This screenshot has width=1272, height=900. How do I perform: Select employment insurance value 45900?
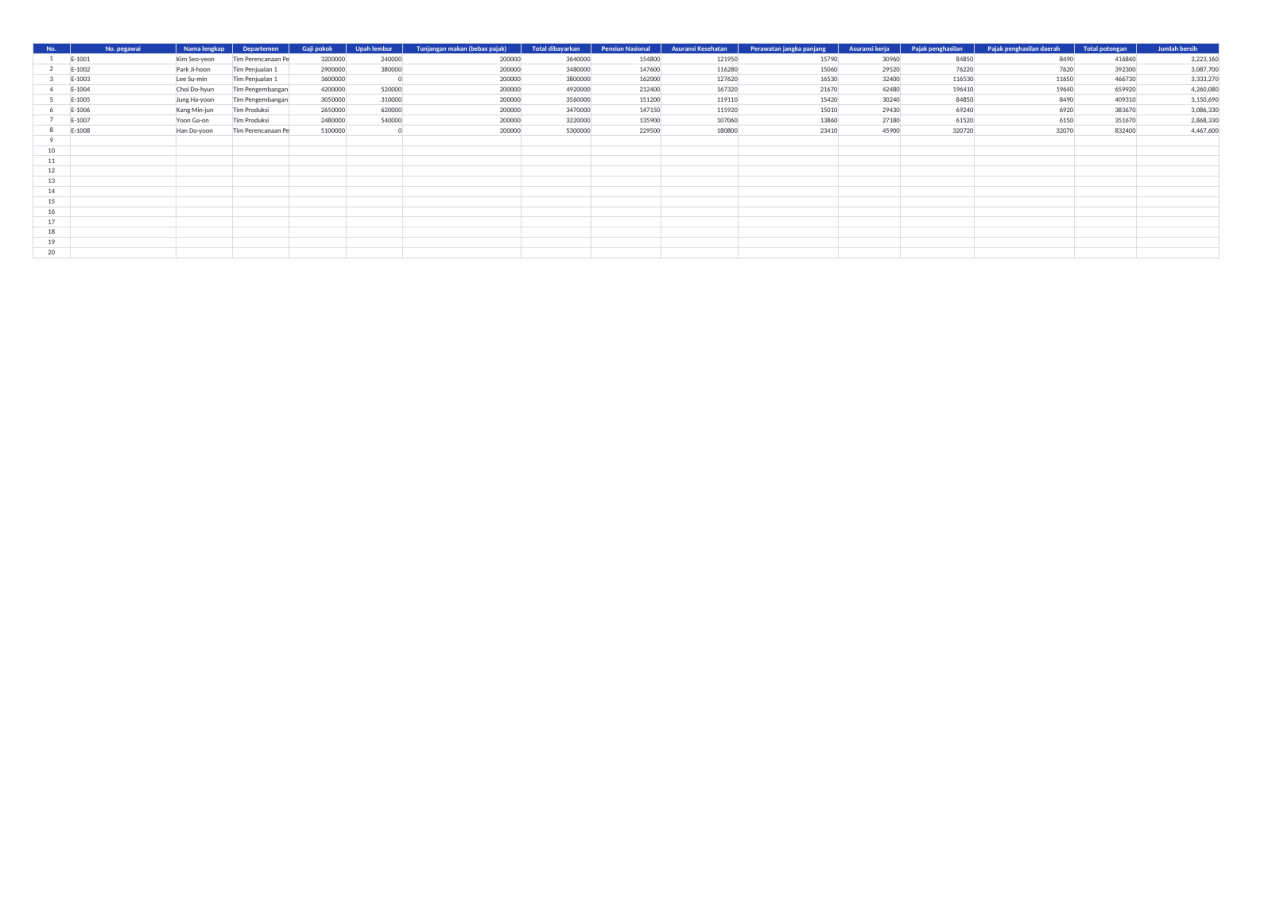coord(869,131)
